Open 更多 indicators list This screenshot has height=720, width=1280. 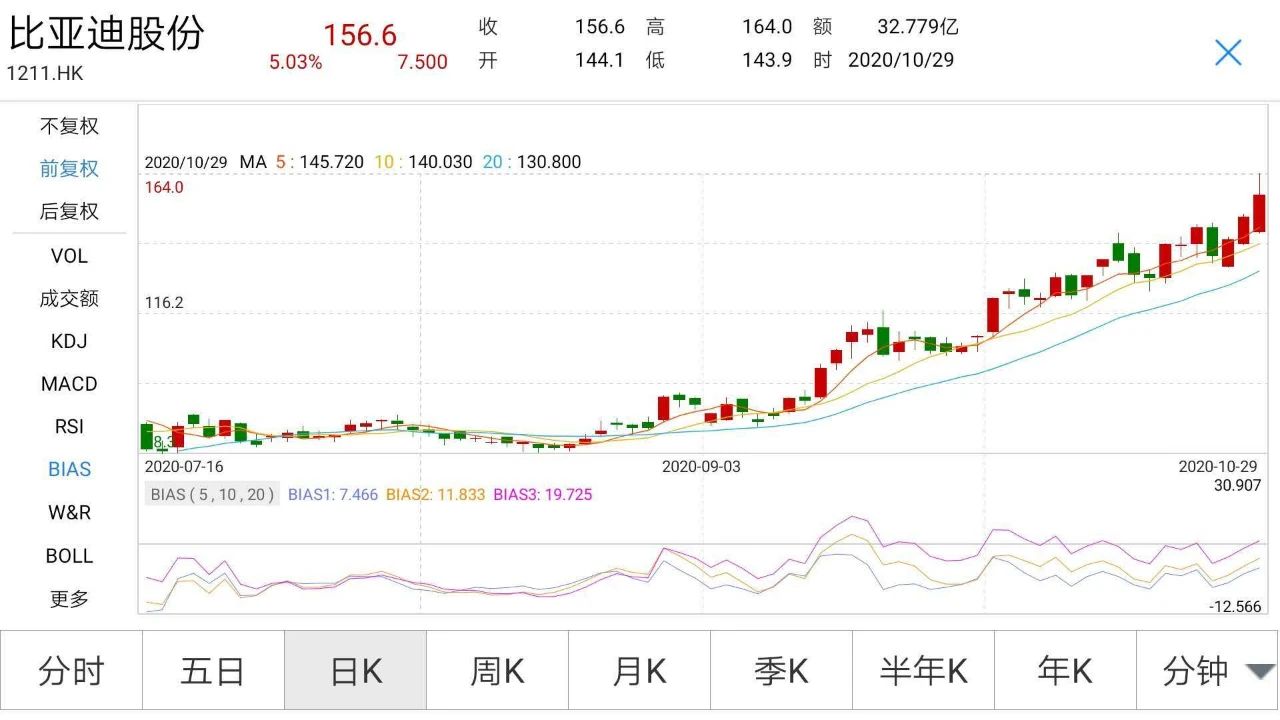click(69, 599)
